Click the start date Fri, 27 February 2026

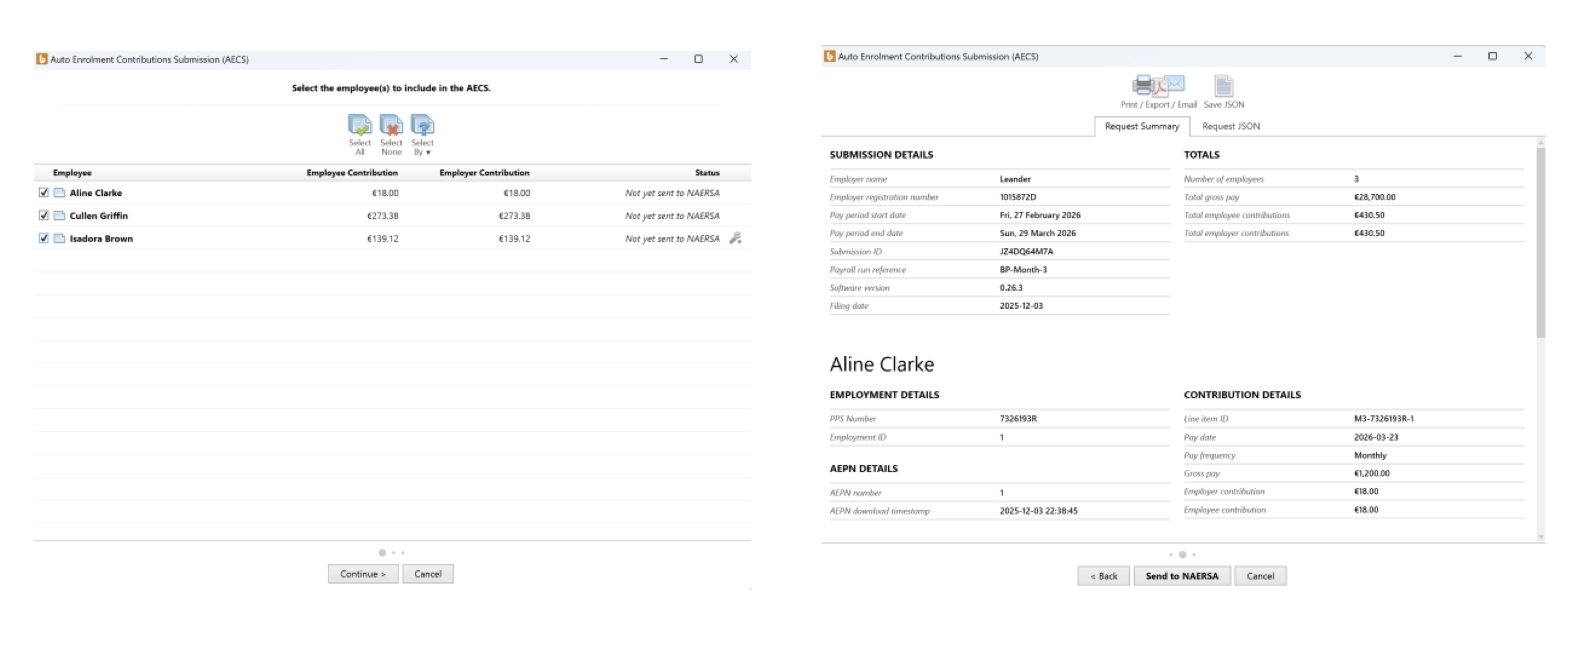pyautogui.click(x=1040, y=215)
